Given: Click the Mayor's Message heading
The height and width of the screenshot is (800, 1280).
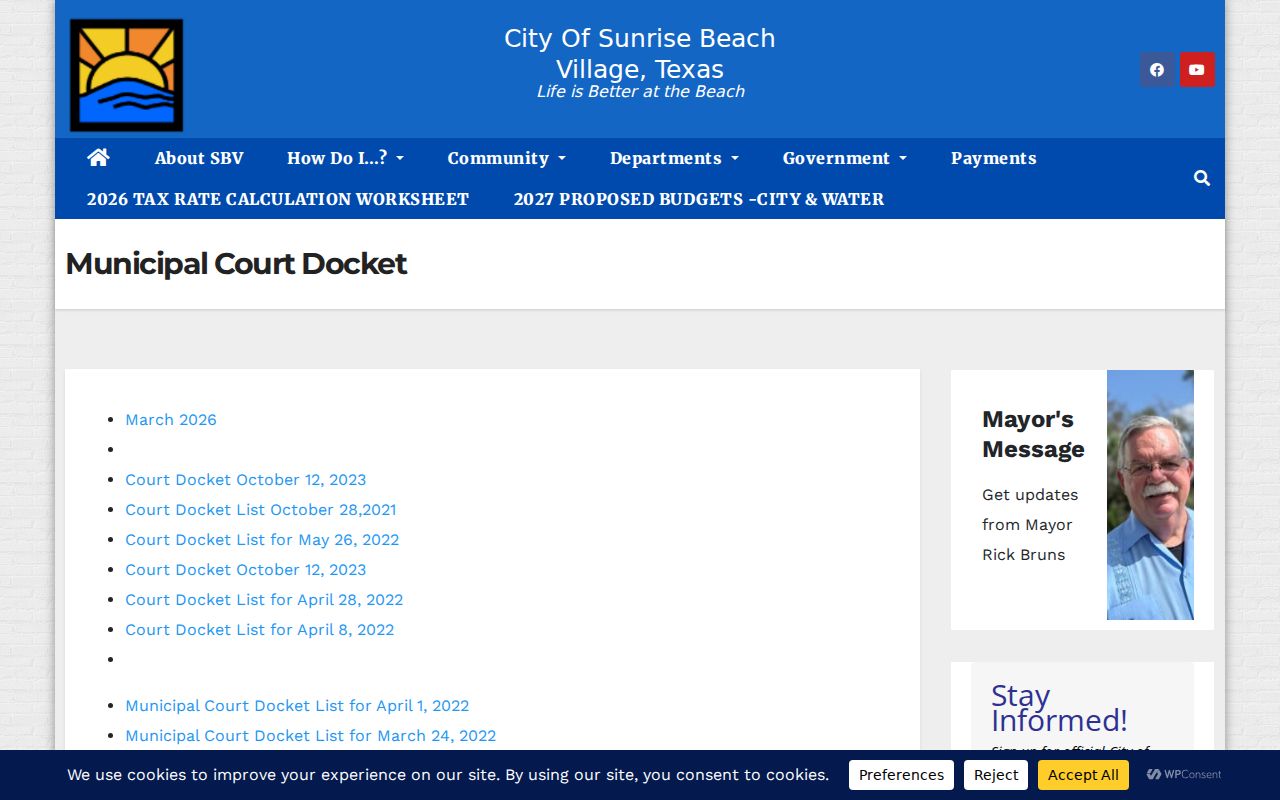Looking at the screenshot, I should click(1033, 434).
